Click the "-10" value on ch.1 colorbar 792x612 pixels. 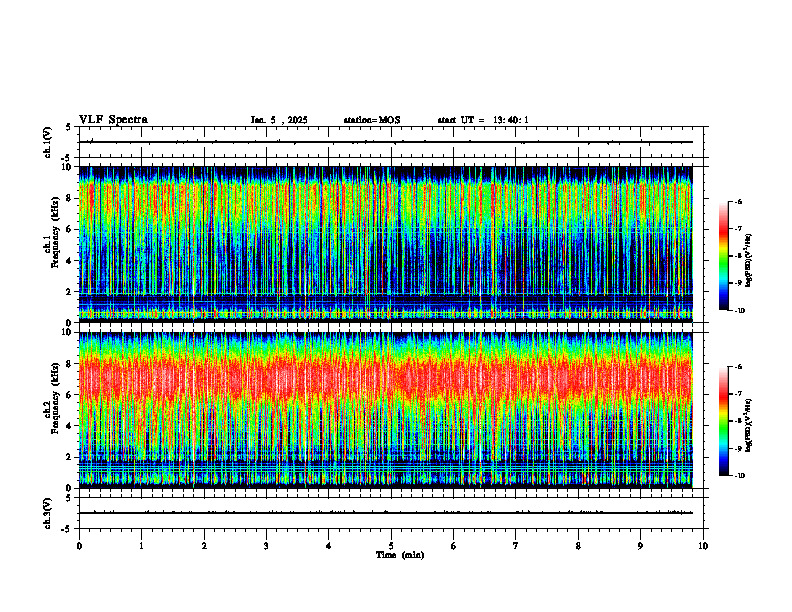[740, 311]
